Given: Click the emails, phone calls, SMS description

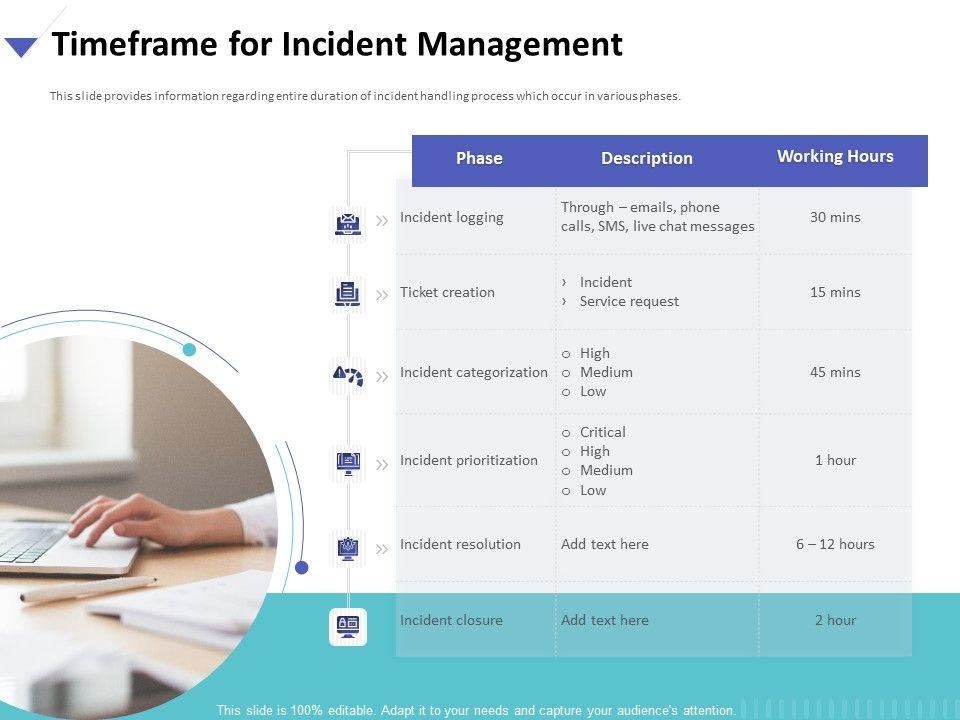Looking at the screenshot, I should click(x=658, y=217).
